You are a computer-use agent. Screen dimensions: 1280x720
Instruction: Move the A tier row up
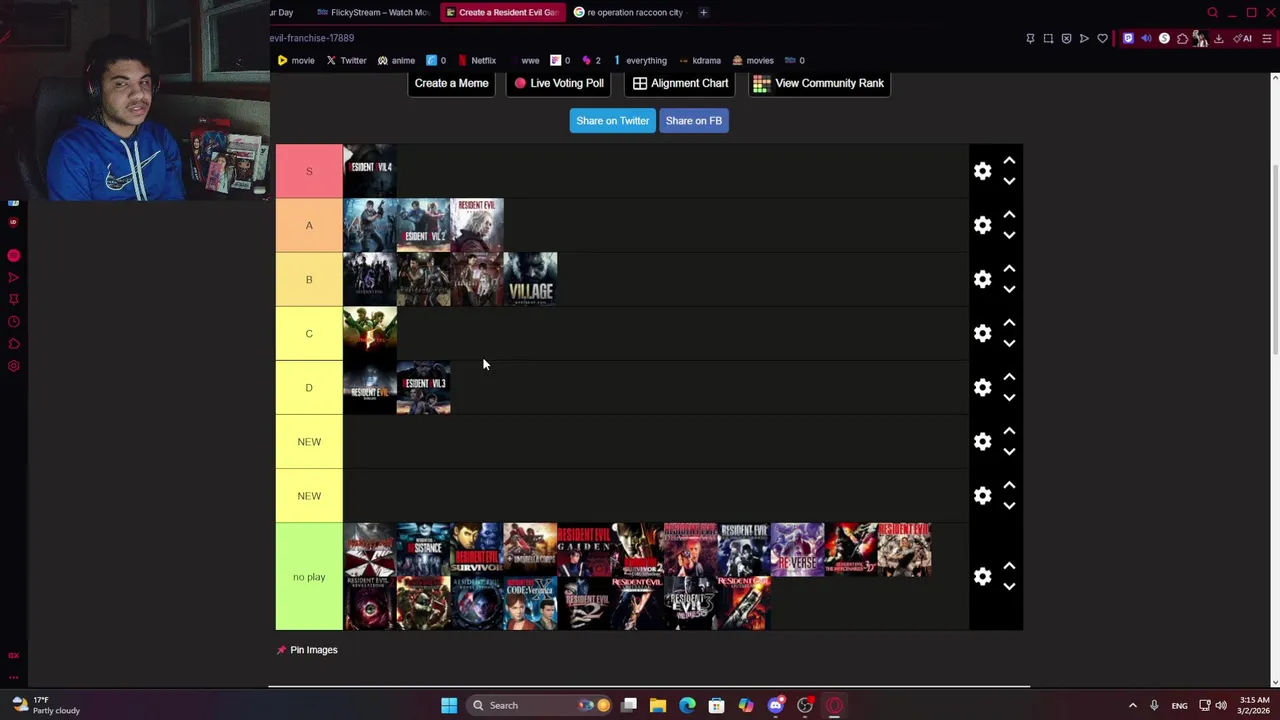[x=1009, y=215]
